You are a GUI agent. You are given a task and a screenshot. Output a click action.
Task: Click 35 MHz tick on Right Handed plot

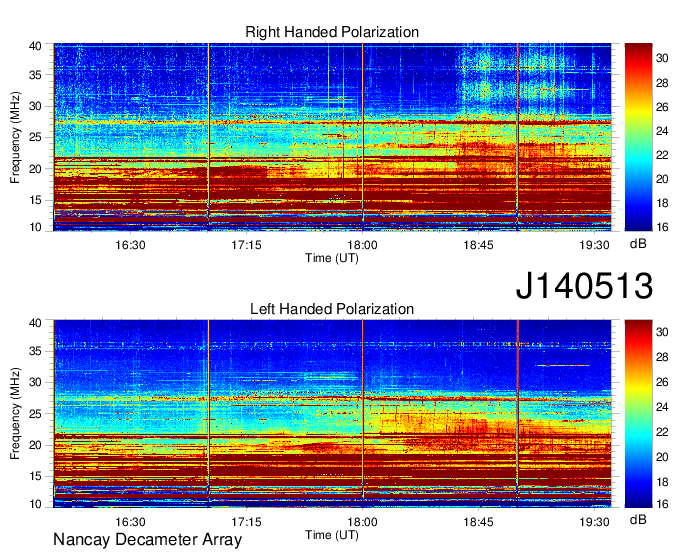pos(35,75)
